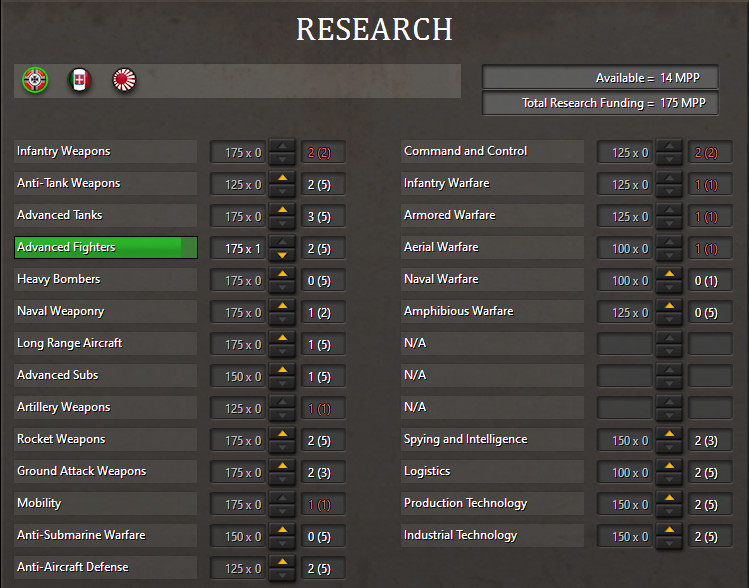Select the Production Technology label
The image size is (749, 588).
(492, 503)
